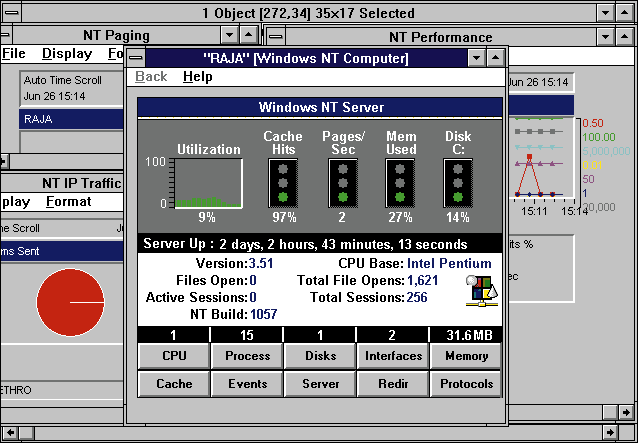This screenshot has height=443, width=638.
Task: Select the RAJA row in NT Paging
Action: point(71,119)
